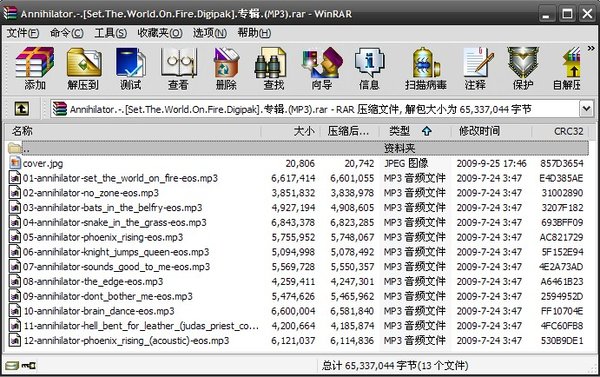The height and width of the screenshot is (377, 600).
Task: Select the cover.jpg file icon
Action: (x=15, y=163)
